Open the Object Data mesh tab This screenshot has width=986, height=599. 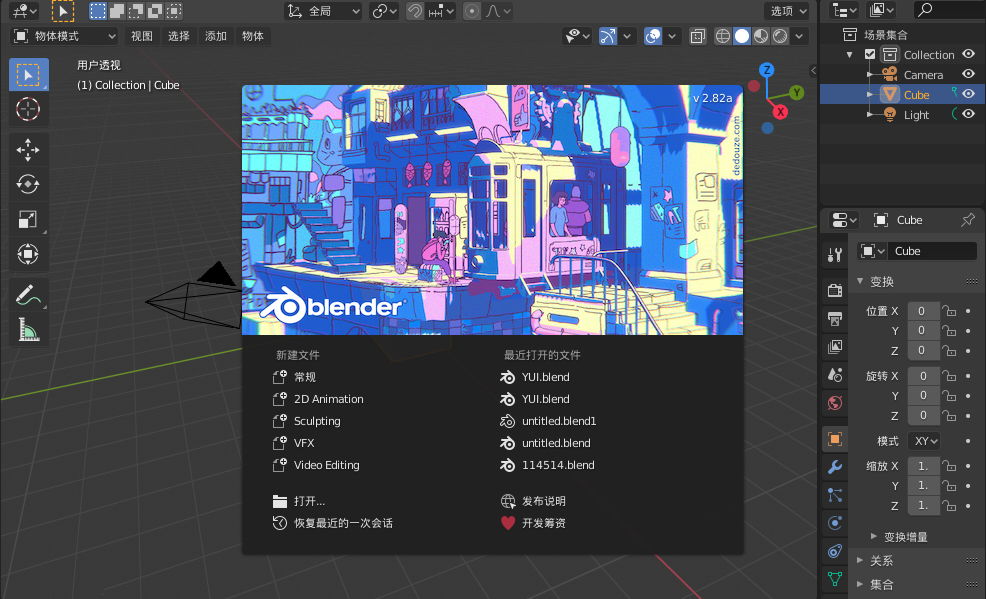pos(835,579)
